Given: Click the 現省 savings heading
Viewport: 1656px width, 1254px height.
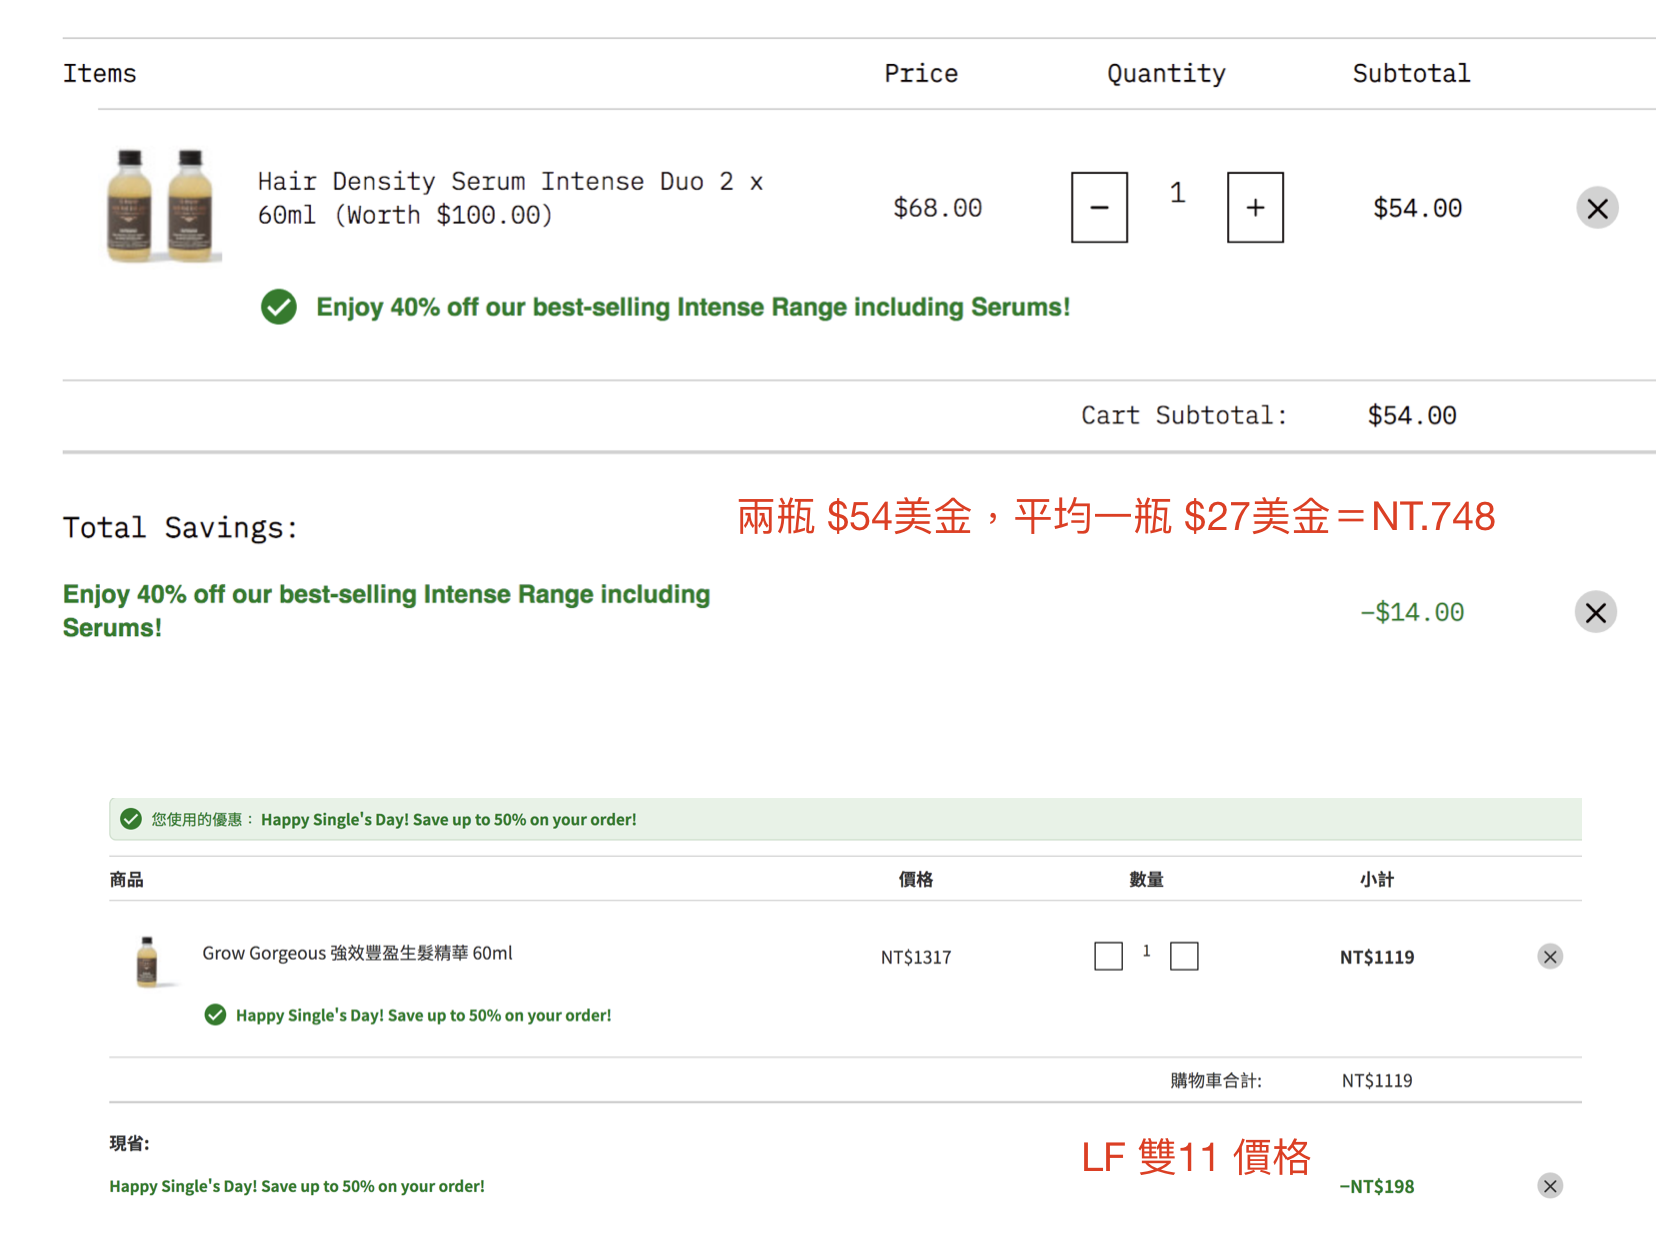Looking at the screenshot, I should 130,1143.
